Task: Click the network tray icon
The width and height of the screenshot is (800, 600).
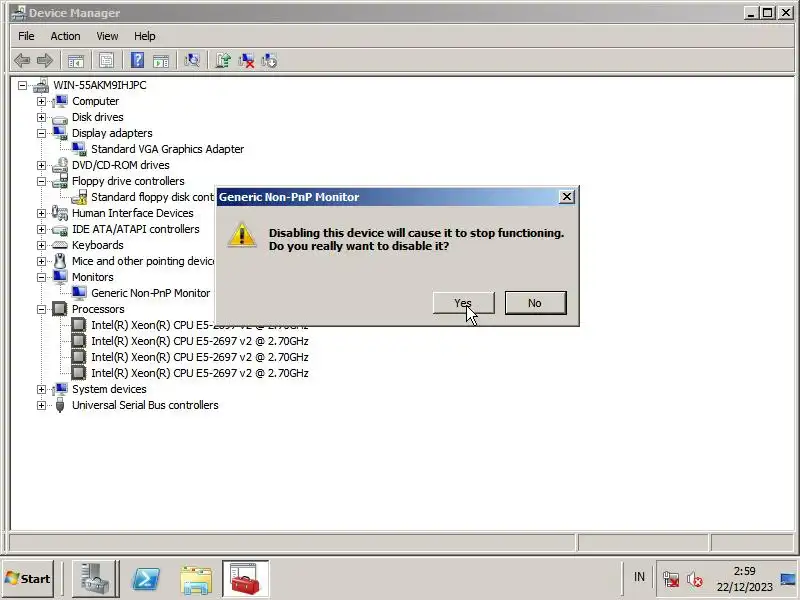Action: [671, 579]
